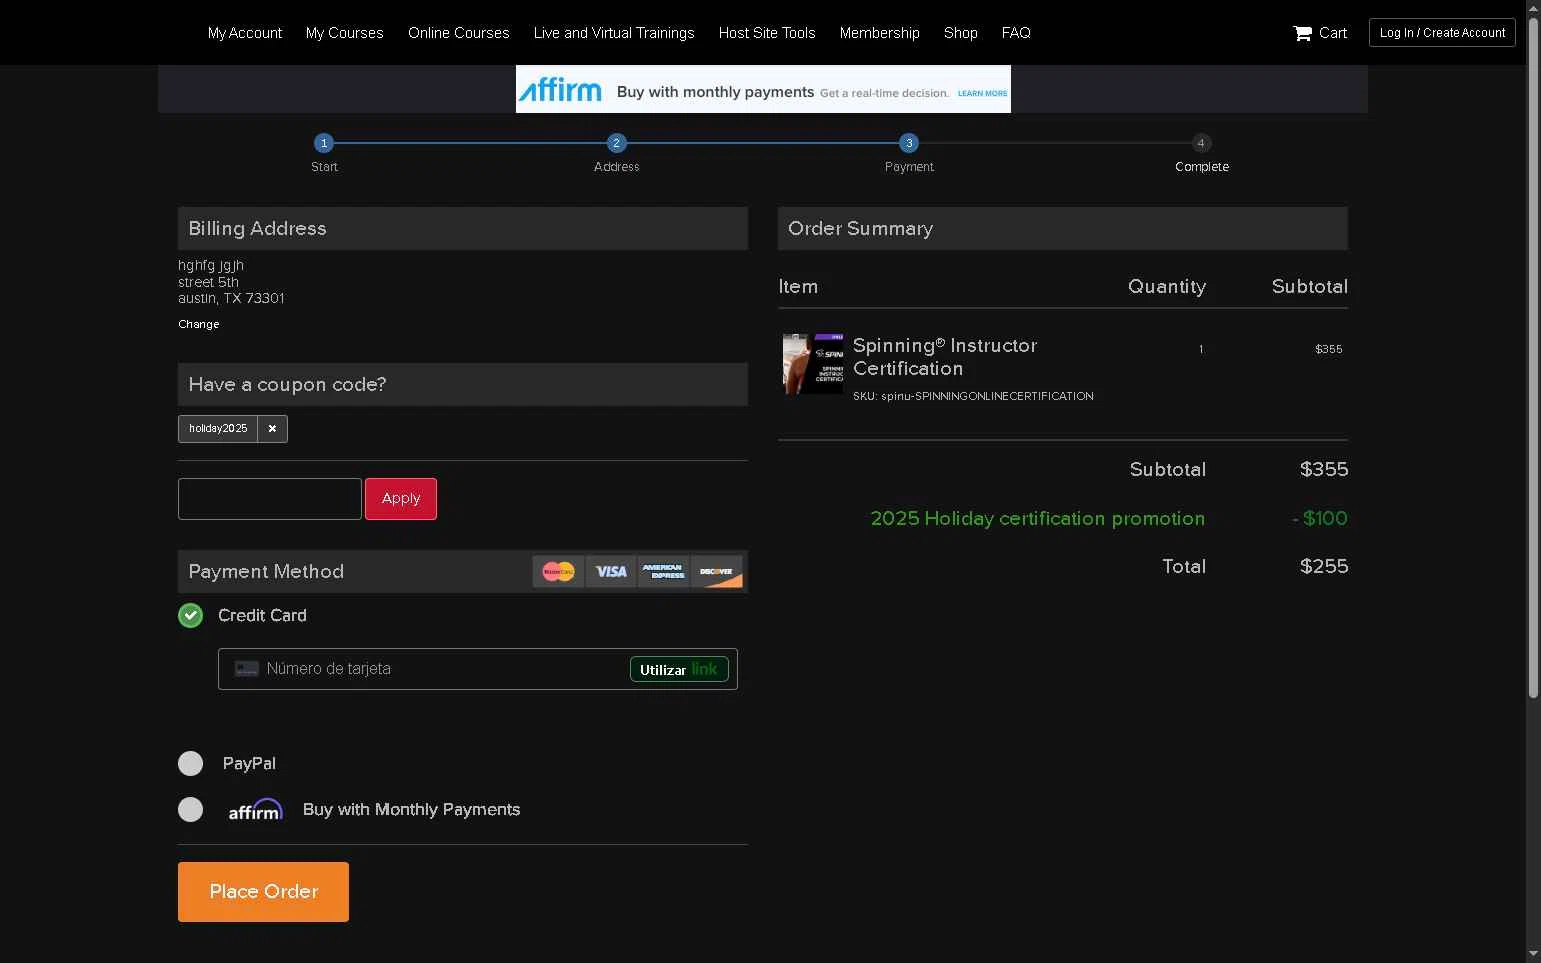Open My Account menu

(x=245, y=33)
